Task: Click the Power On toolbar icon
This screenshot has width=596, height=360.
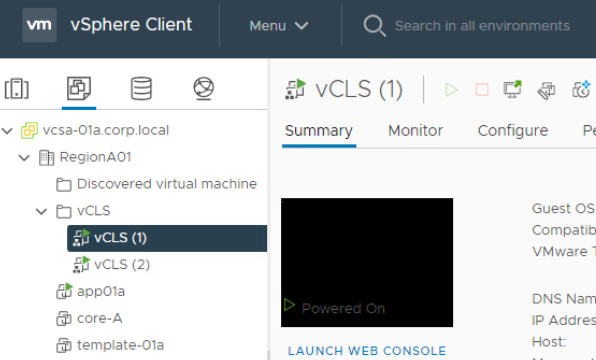Action: point(451,90)
